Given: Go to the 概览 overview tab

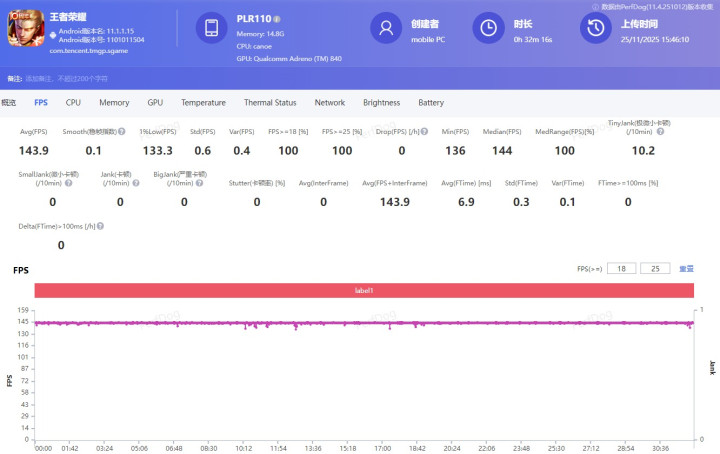Looking at the screenshot, I should [9, 103].
